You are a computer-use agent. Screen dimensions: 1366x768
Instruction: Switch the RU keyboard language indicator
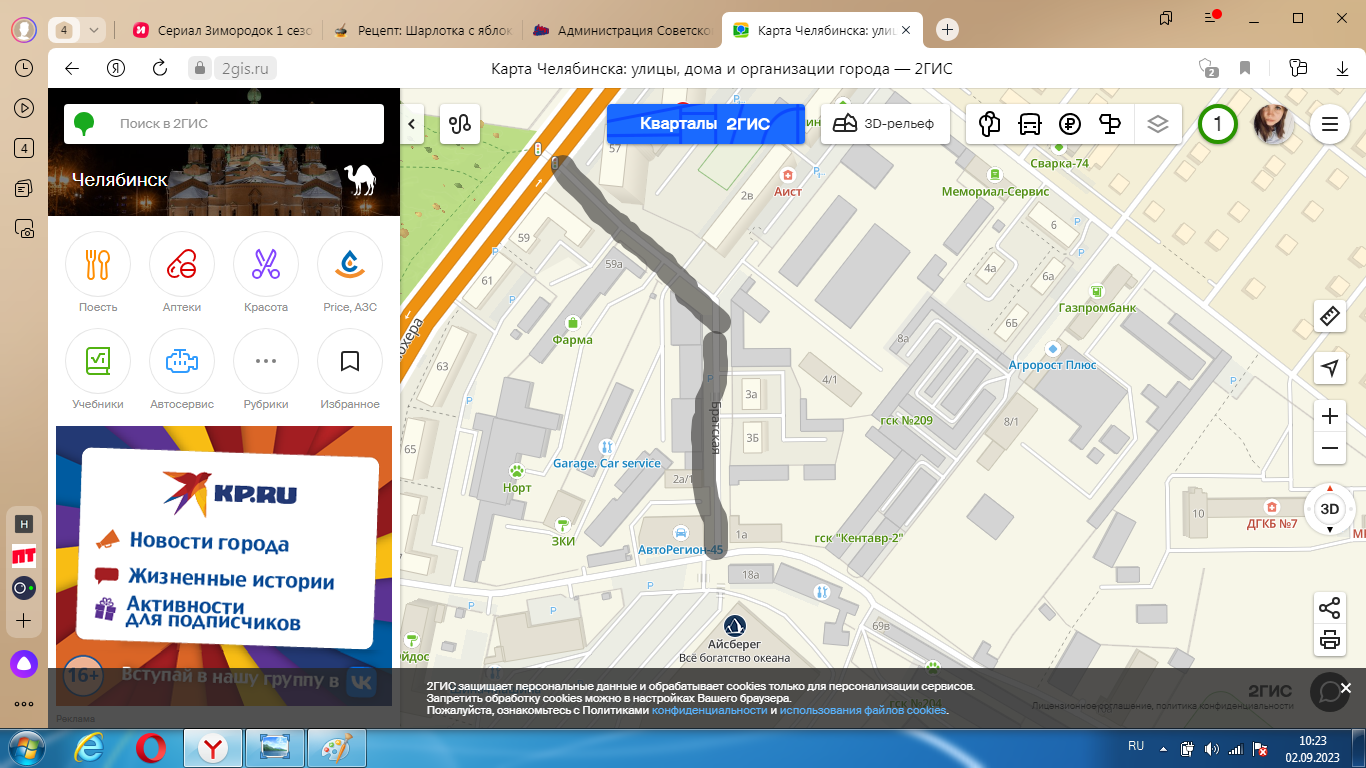(1136, 746)
